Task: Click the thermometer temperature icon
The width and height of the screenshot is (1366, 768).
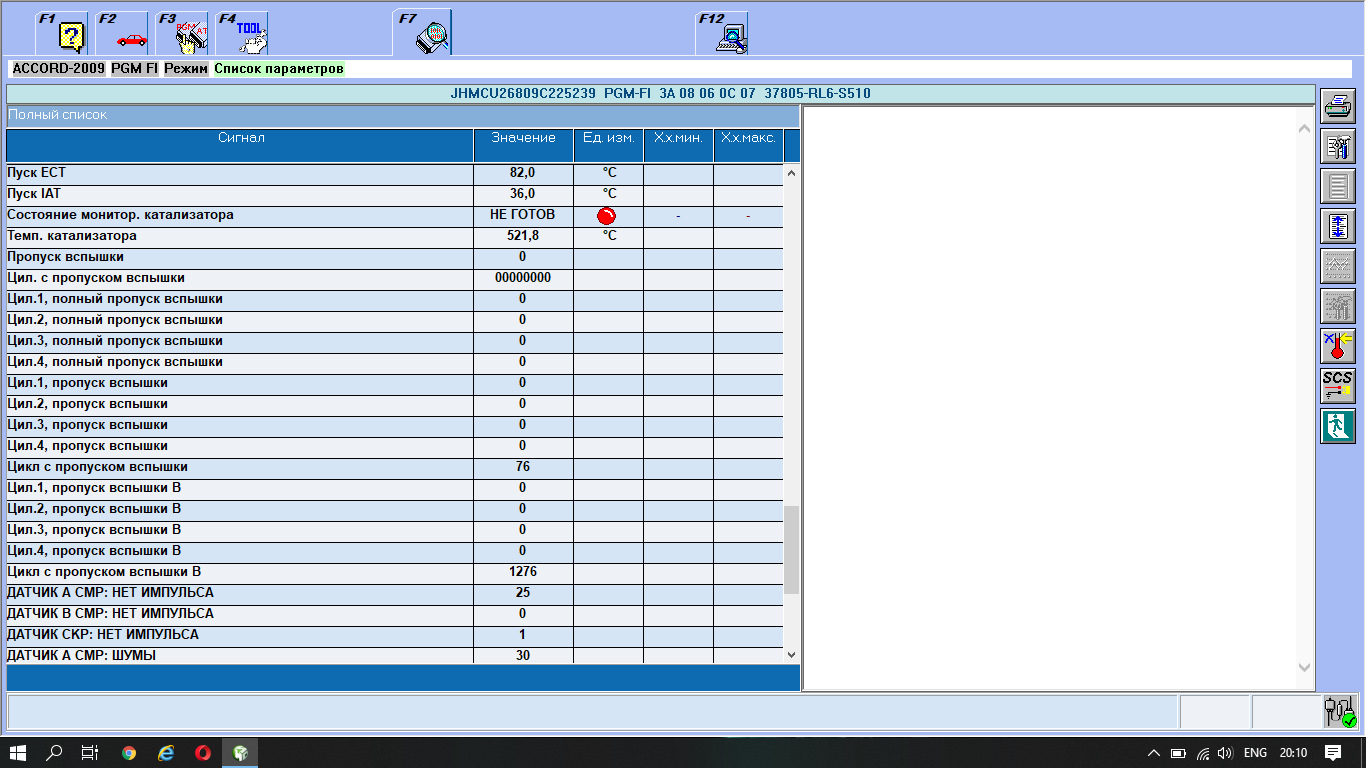Action: (1337, 346)
